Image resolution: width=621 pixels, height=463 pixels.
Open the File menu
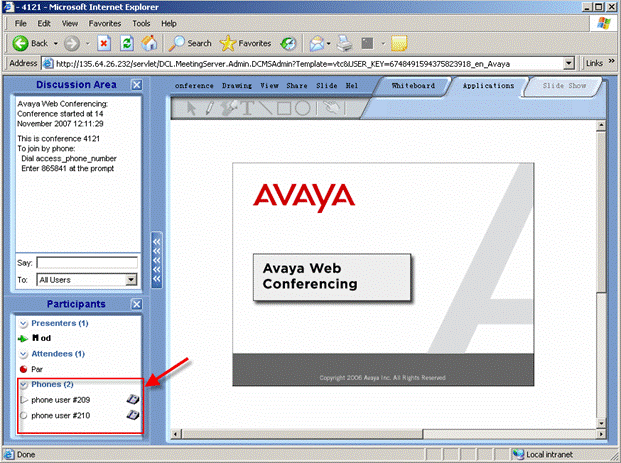click(x=21, y=23)
